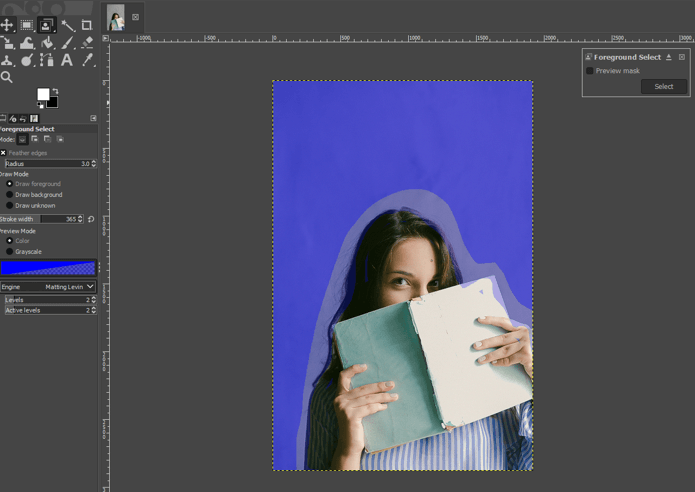Reset stroke width to default
695x492 pixels.
point(91,219)
